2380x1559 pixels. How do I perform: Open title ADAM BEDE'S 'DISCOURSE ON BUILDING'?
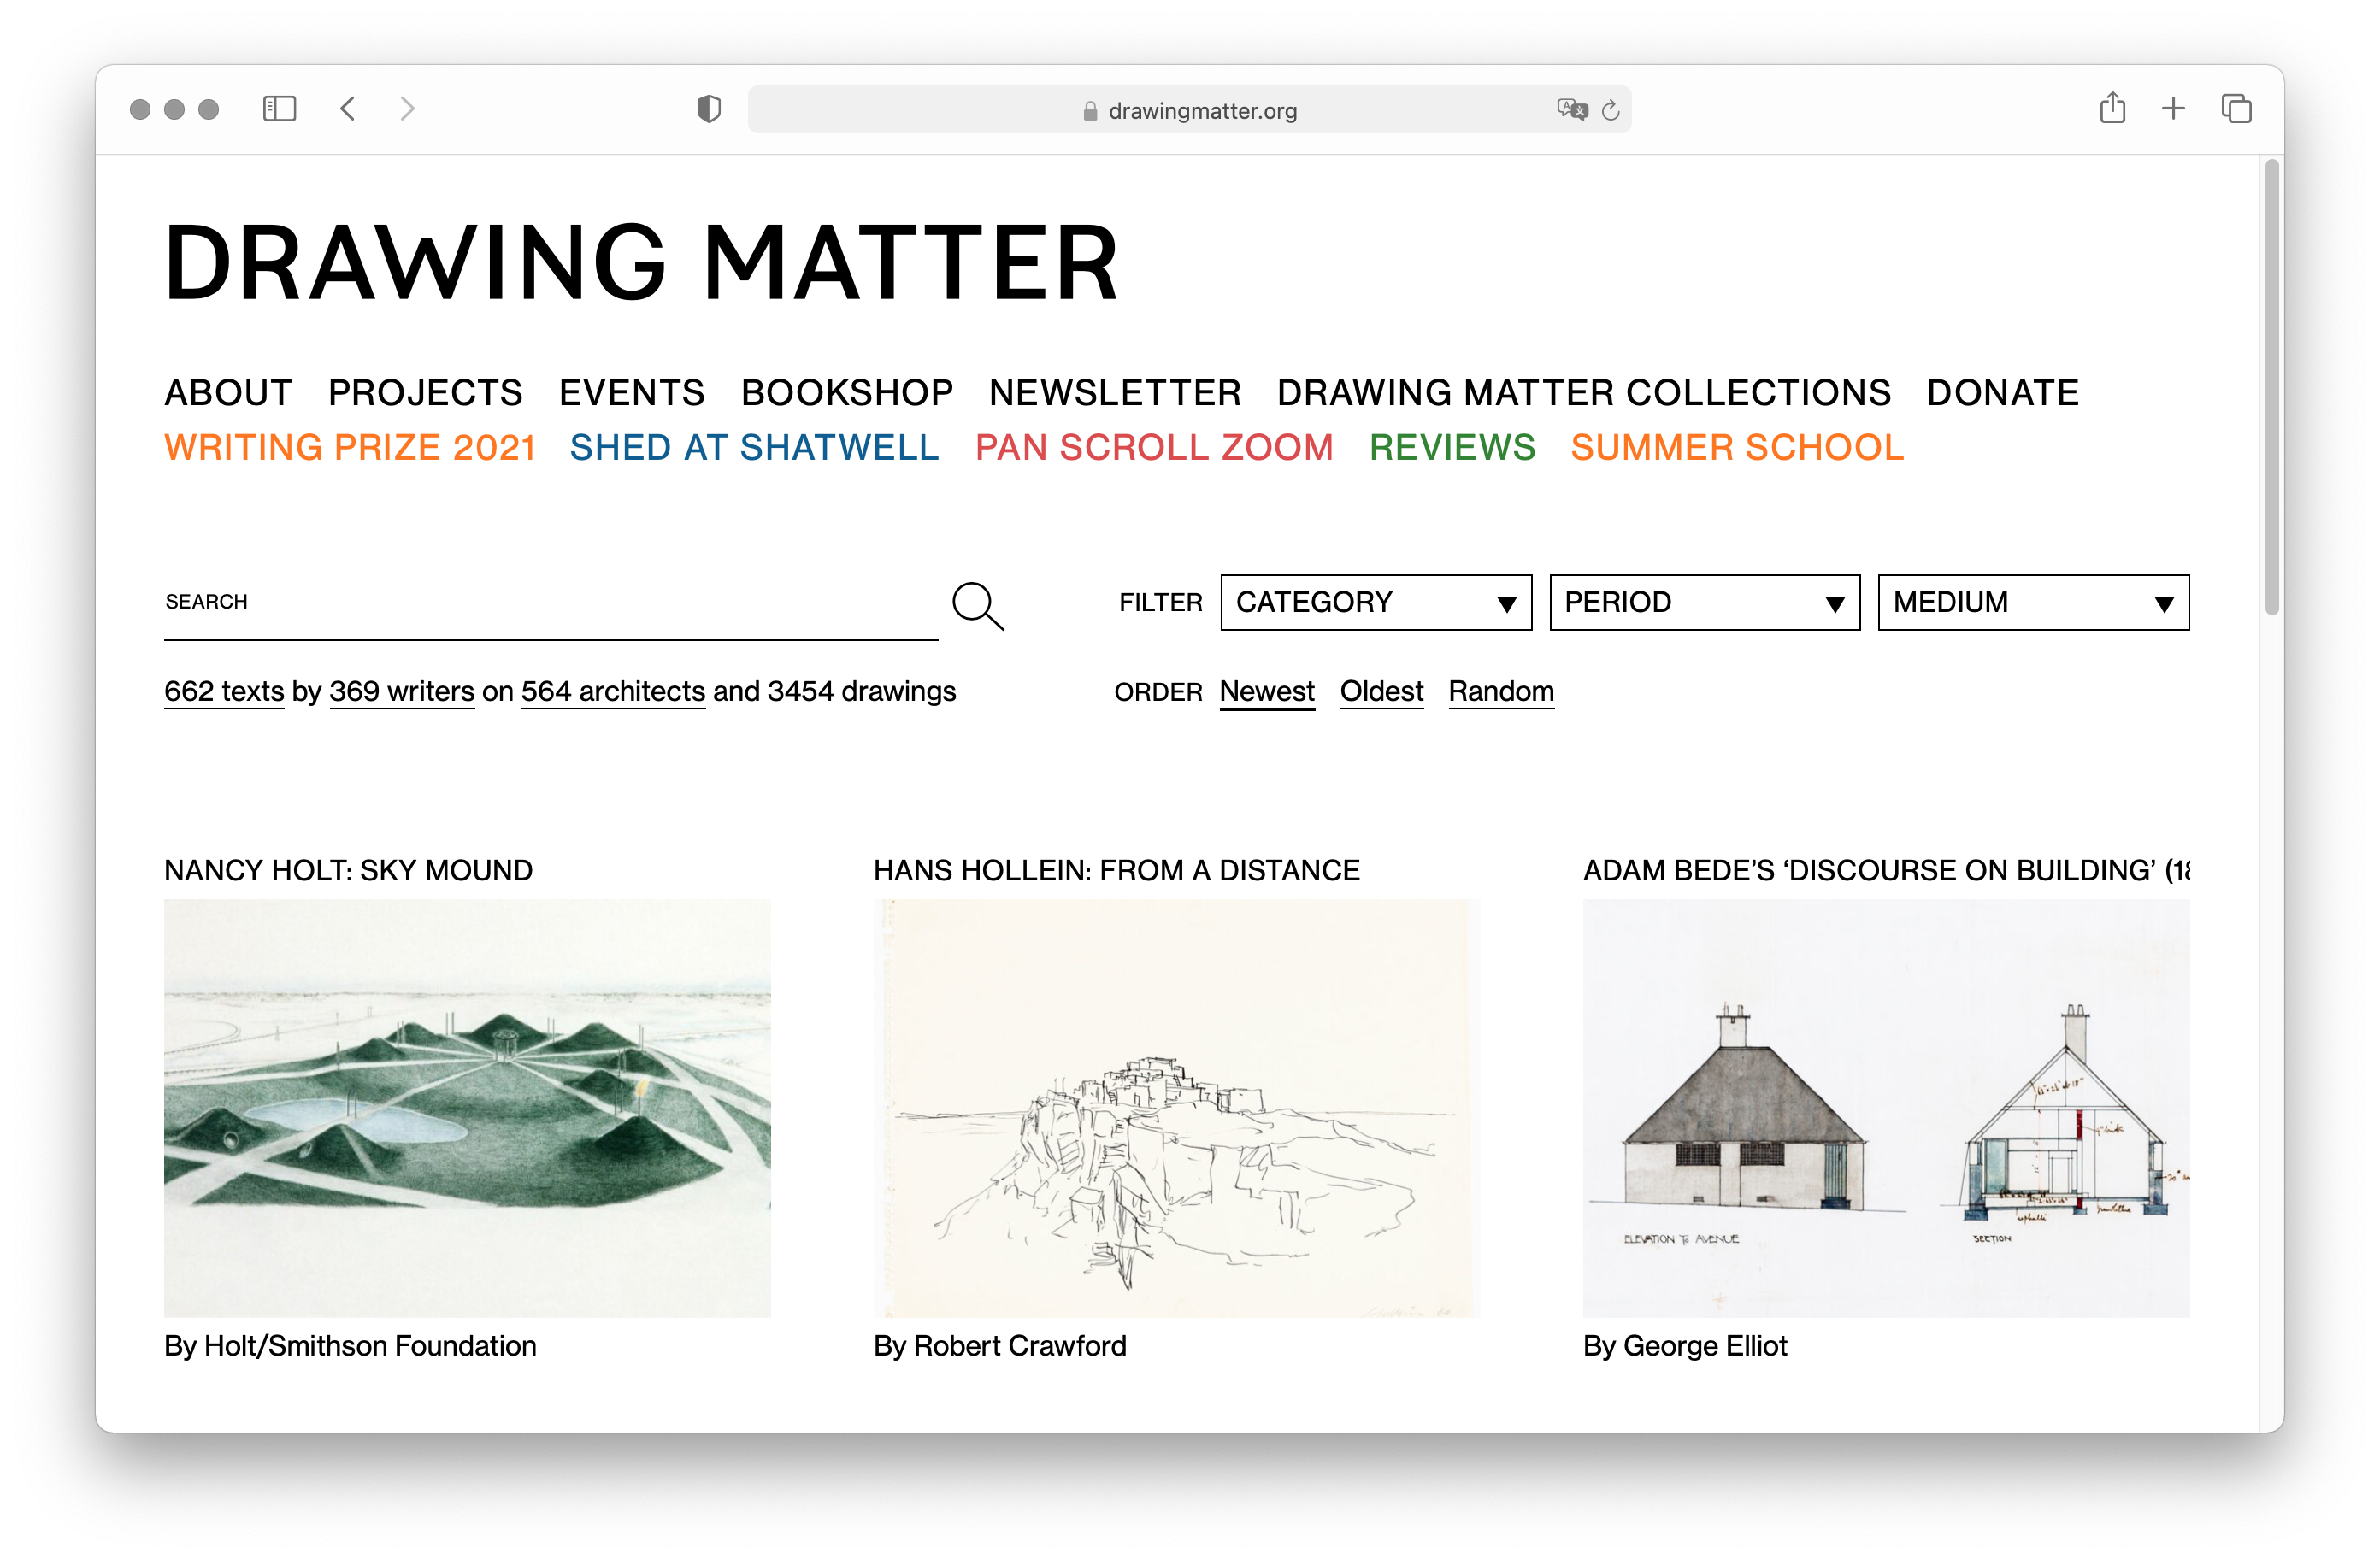click(x=1886, y=870)
